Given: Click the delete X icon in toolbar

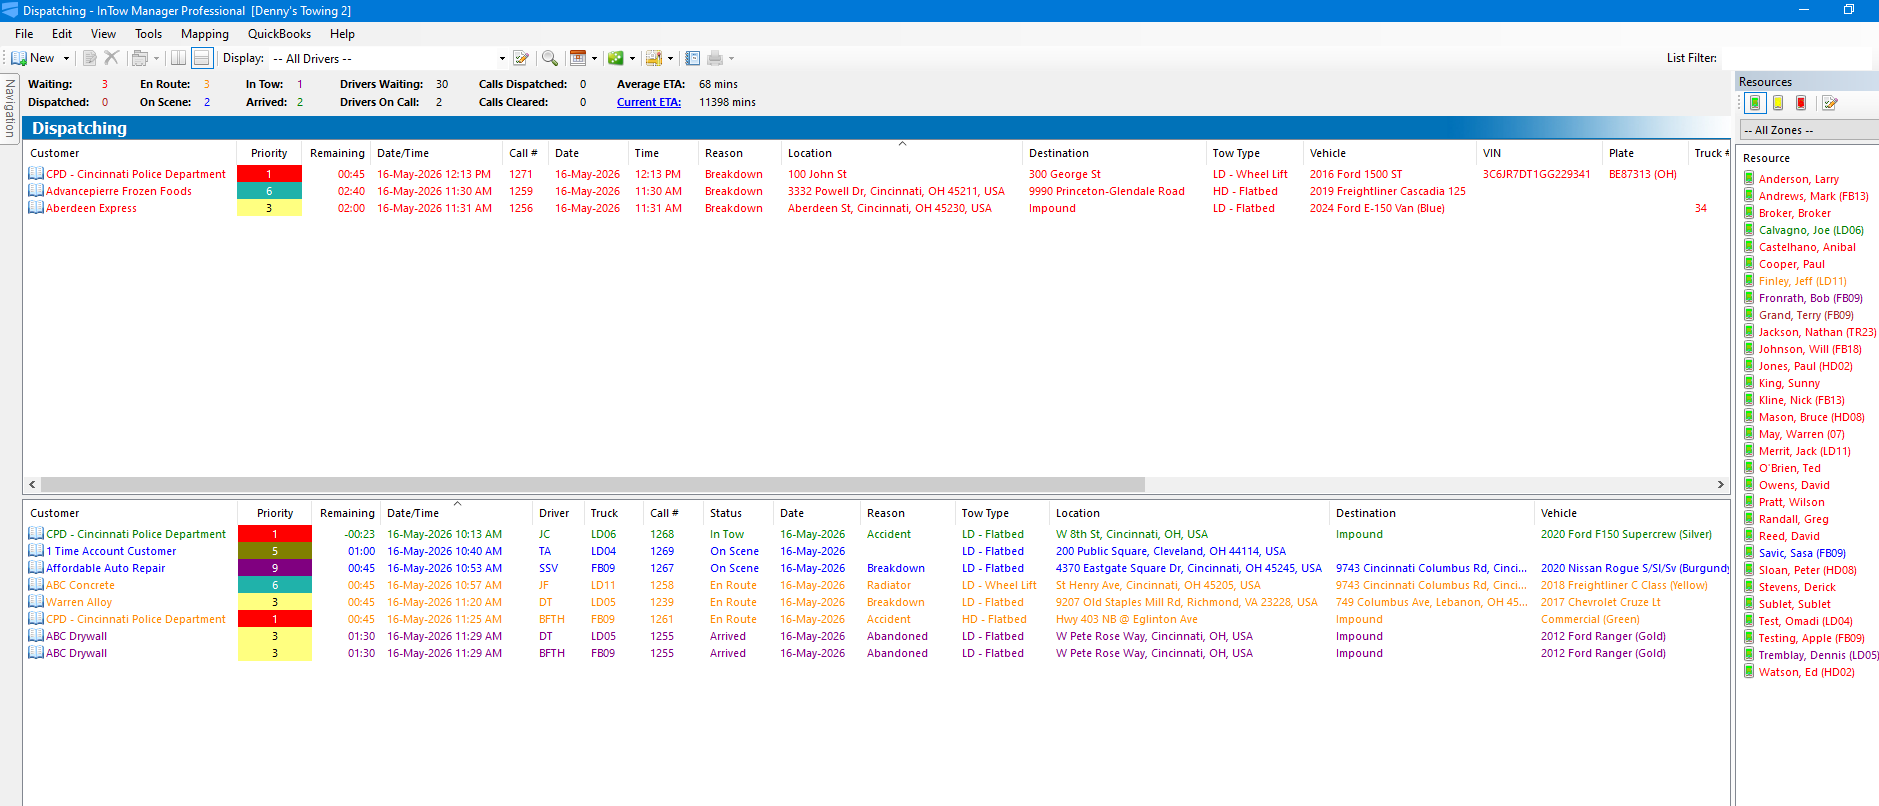Looking at the screenshot, I should point(112,58).
